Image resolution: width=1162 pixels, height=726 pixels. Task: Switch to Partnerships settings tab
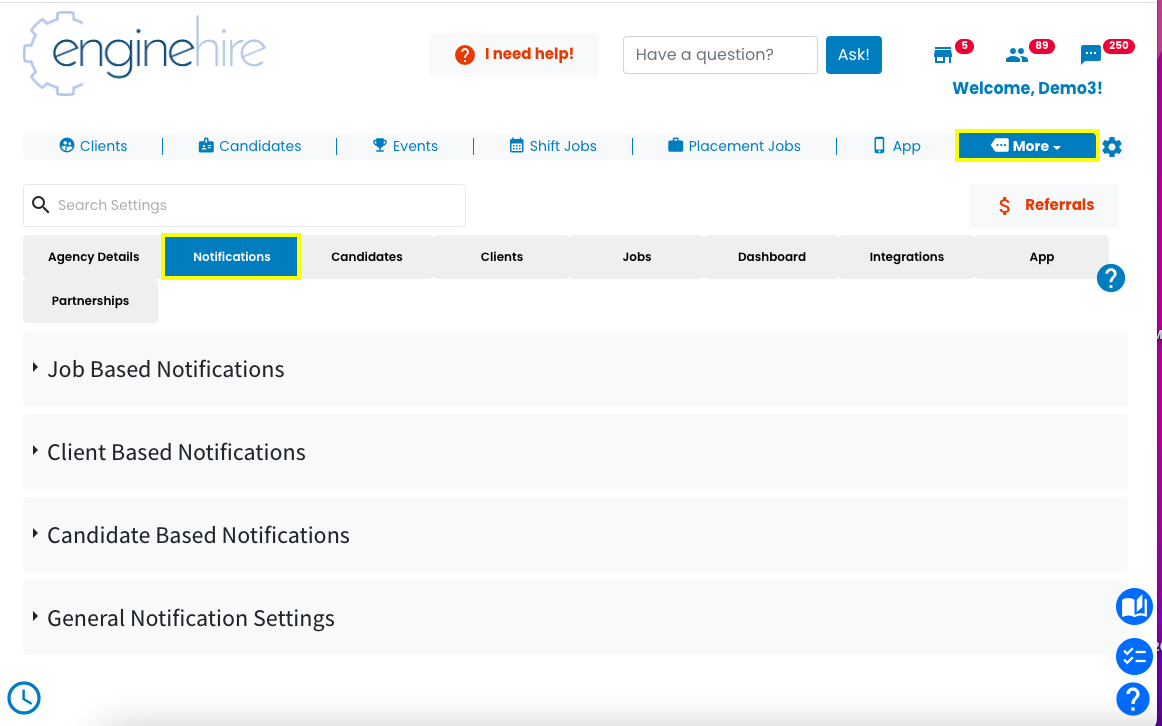click(x=90, y=301)
